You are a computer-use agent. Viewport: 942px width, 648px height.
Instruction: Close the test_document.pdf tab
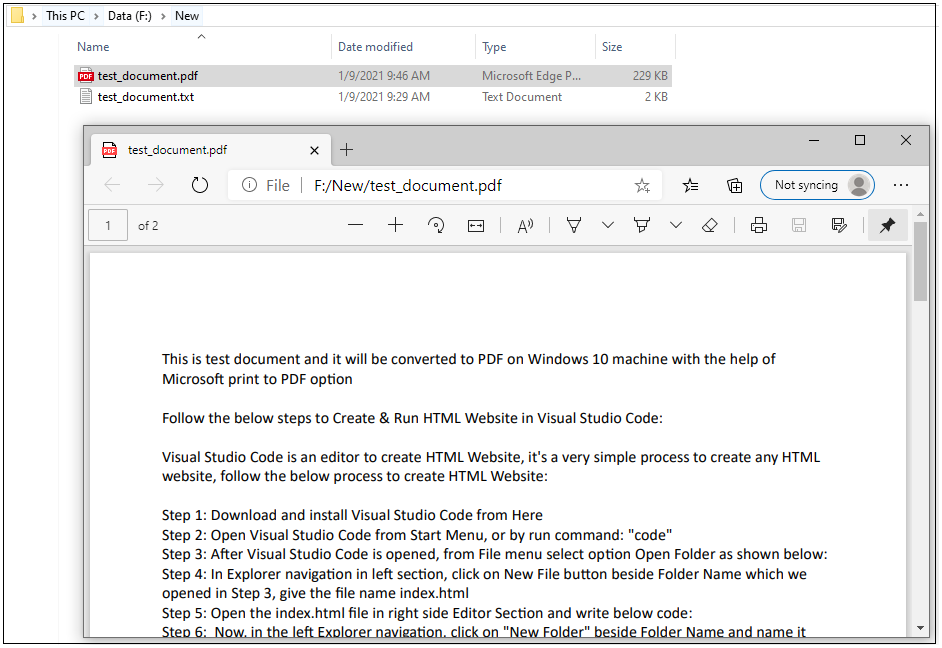point(314,150)
